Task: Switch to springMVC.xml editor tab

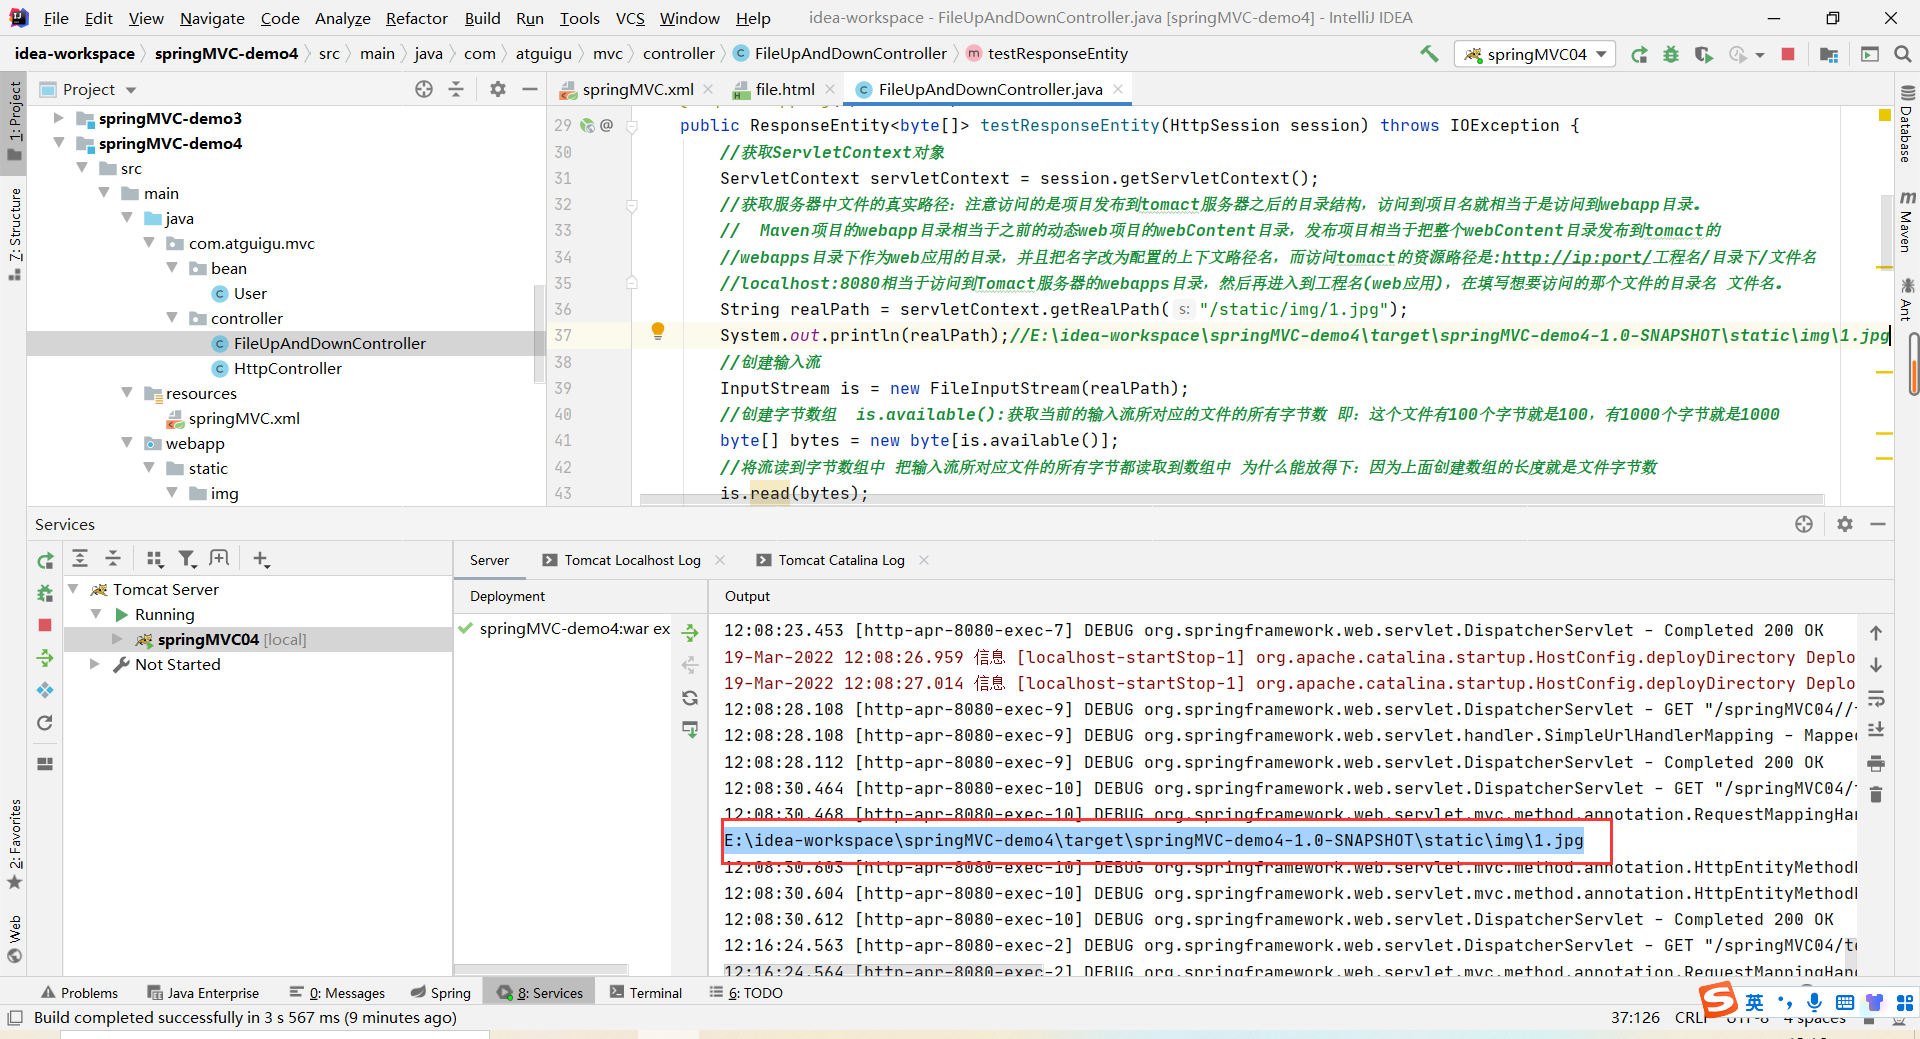Action: pos(636,89)
